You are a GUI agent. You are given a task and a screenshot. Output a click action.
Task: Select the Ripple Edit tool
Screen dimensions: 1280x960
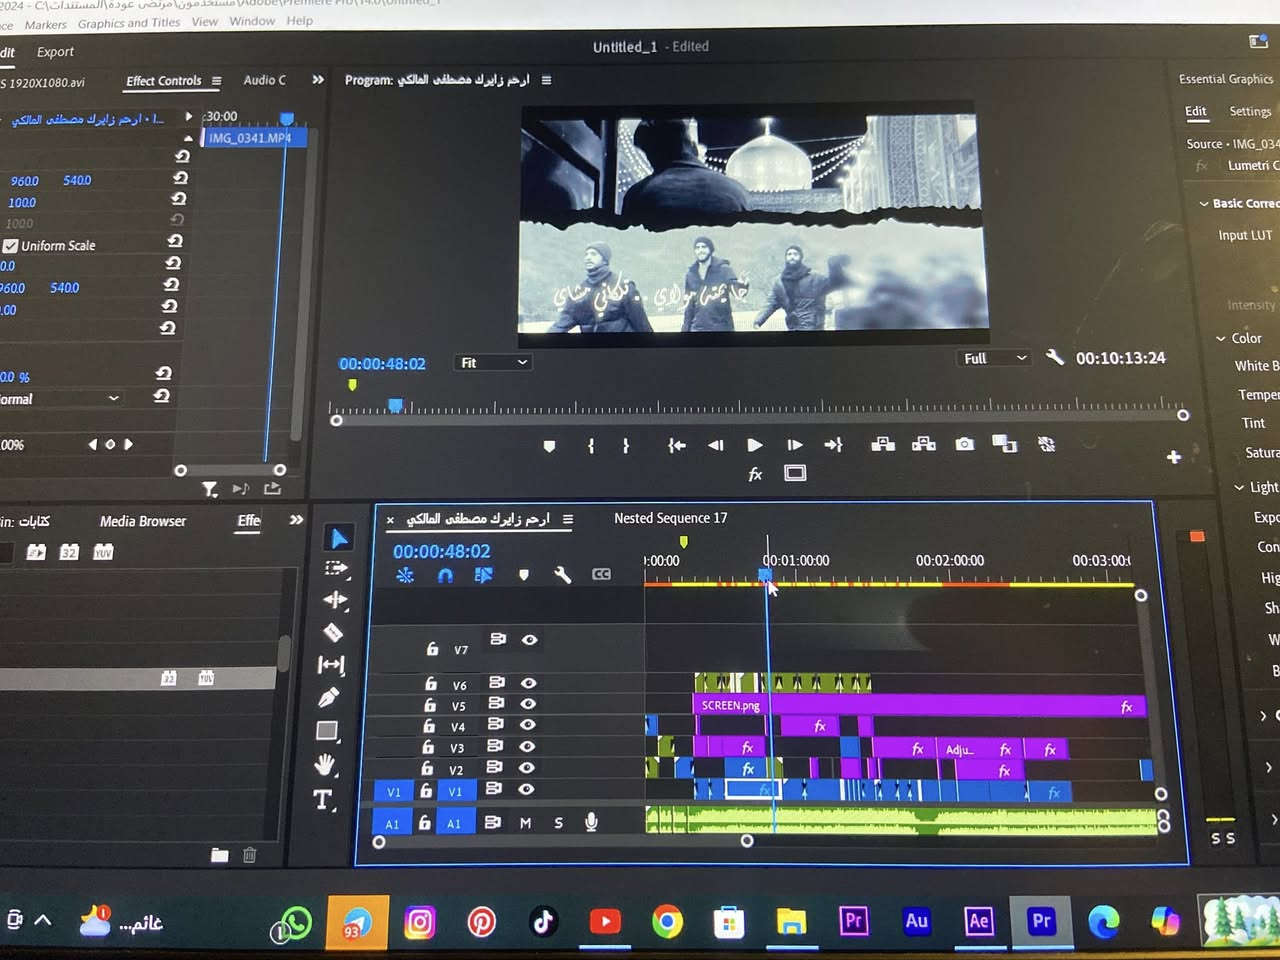coord(334,600)
